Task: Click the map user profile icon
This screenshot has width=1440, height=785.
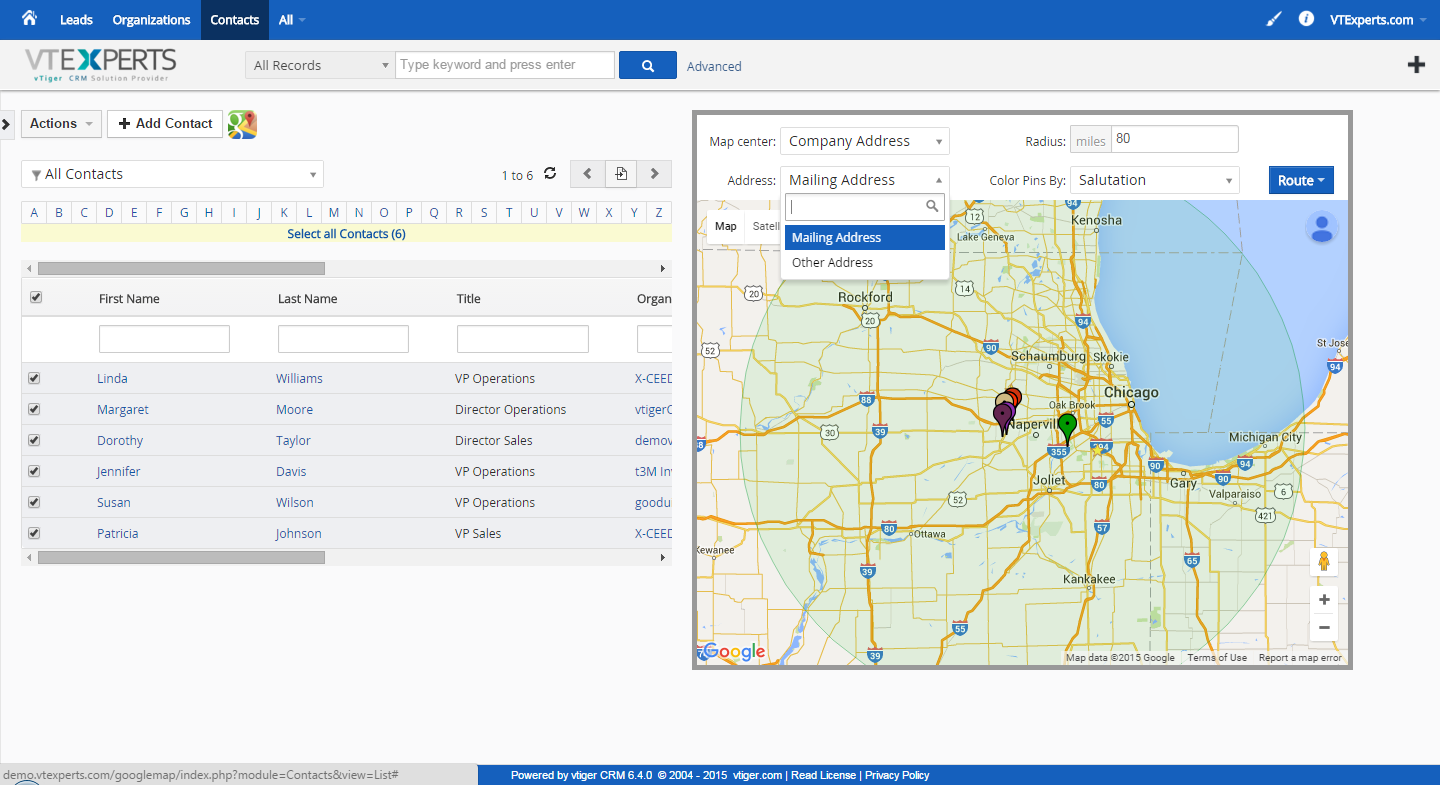Action: (1322, 228)
